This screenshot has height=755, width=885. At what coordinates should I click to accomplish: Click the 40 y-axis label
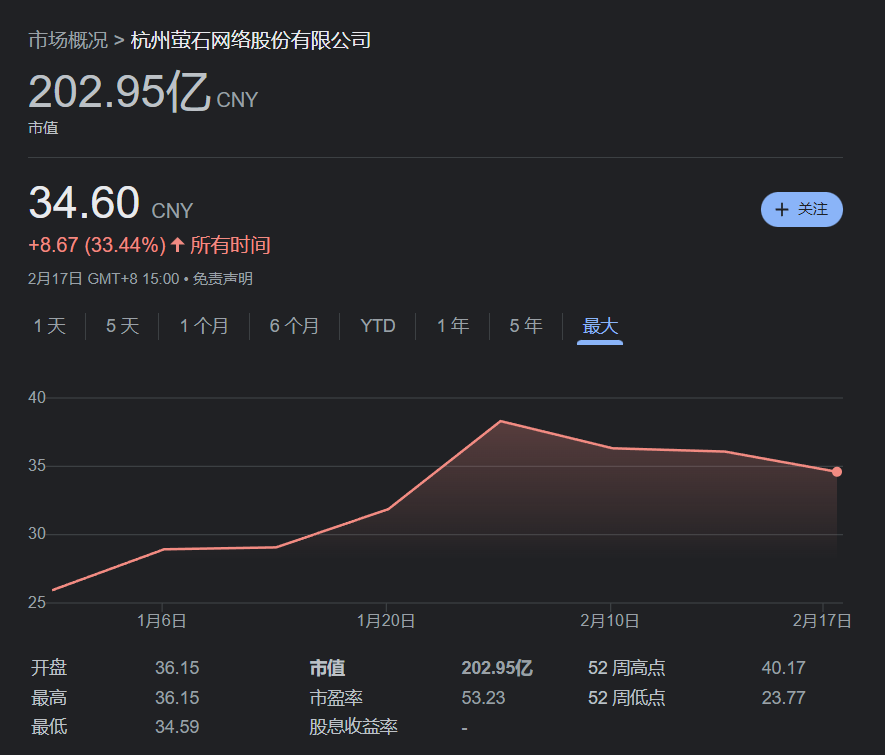37,398
